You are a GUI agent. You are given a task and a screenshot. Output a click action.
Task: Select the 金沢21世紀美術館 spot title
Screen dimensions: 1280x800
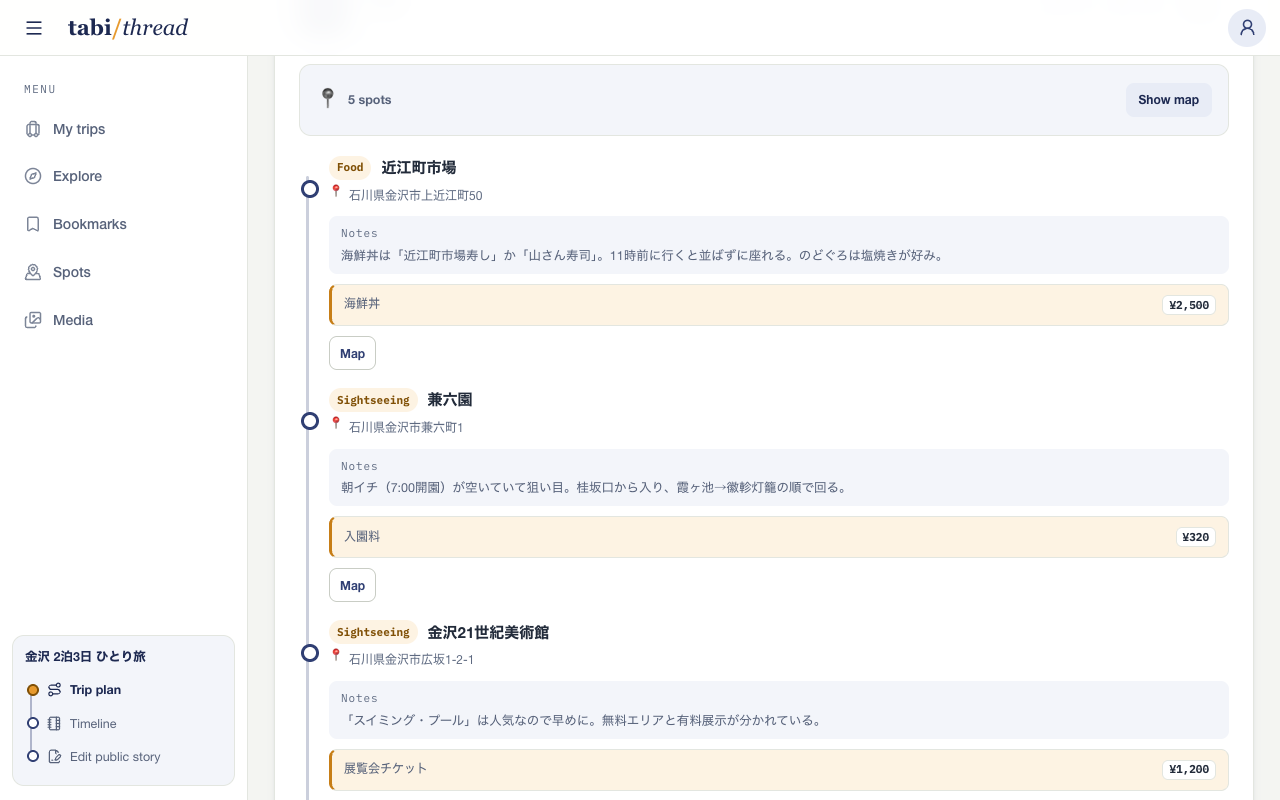(x=488, y=632)
